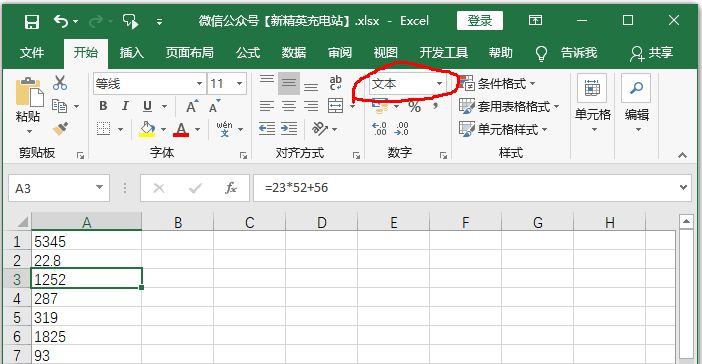The image size is (702, 364).
Task: Align text left
Action: [267, 106]
